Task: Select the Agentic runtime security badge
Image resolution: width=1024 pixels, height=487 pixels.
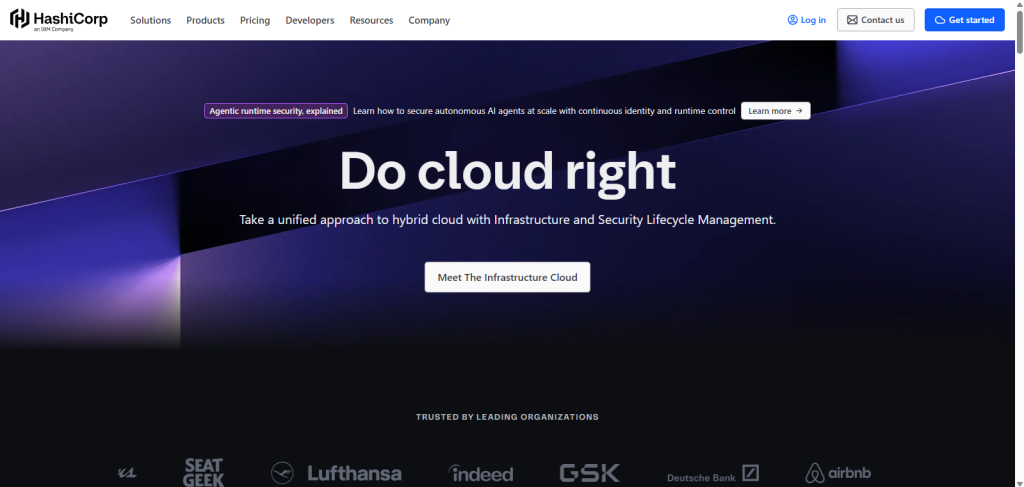Action: (x=276, y=111)
